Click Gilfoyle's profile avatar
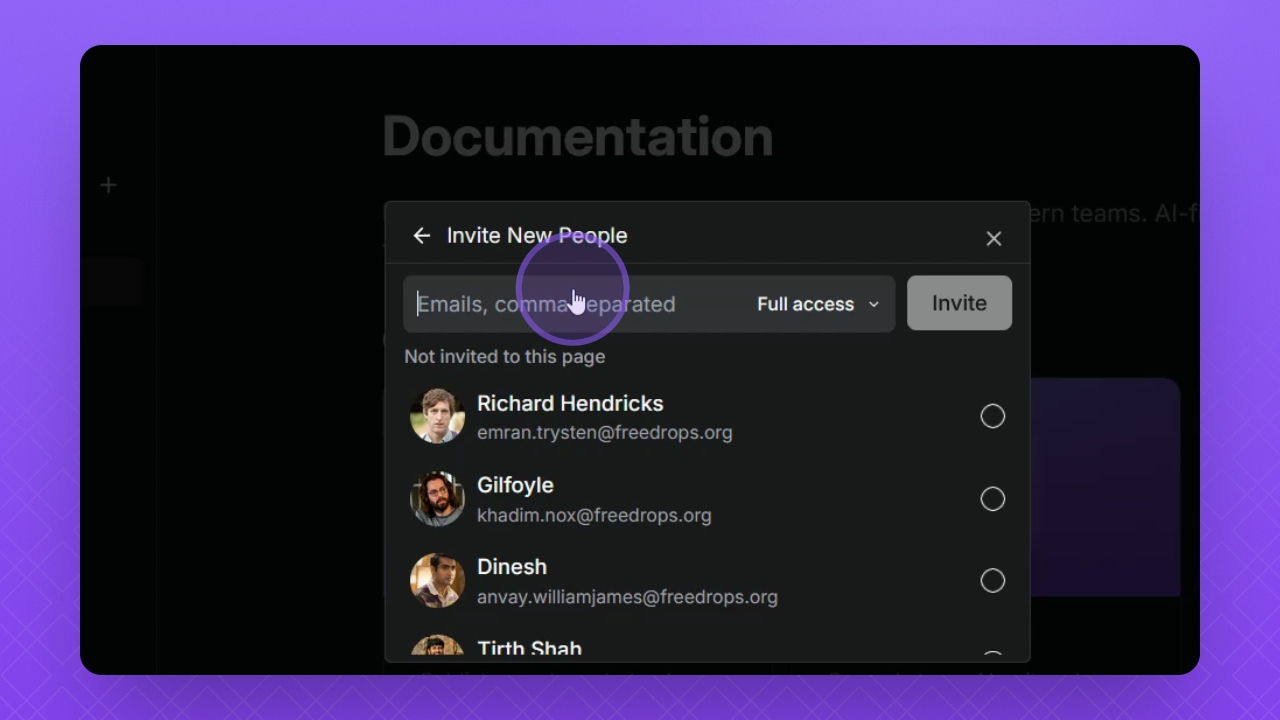The width and height of the screenshot is (1280, 720). click(437, 499)
